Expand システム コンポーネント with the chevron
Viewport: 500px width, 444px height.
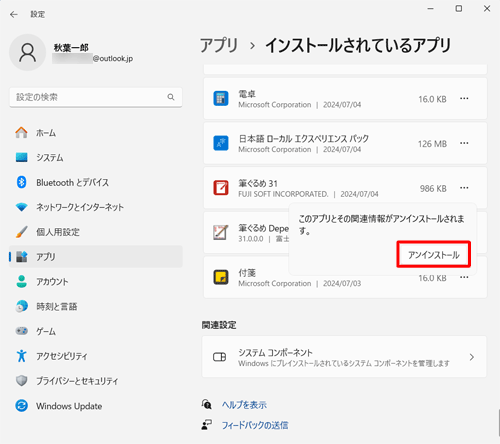click(472, 357)
